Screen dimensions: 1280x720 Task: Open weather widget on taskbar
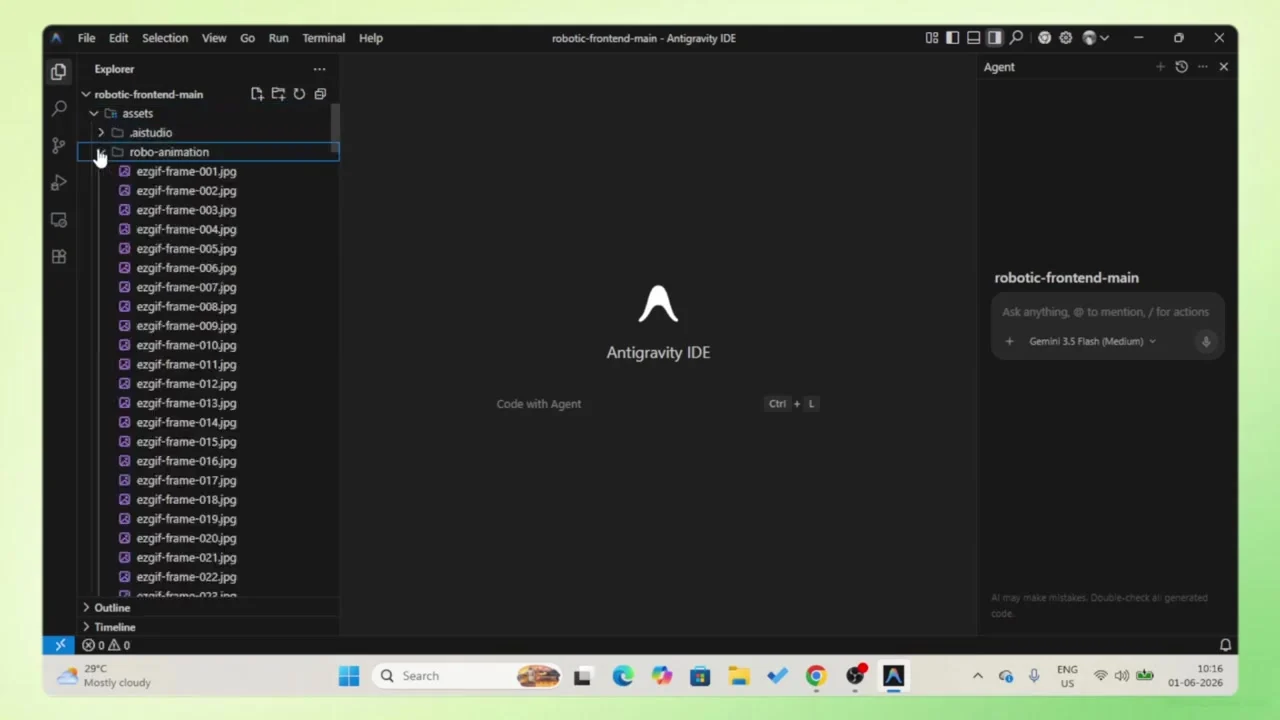click(104, 676)
